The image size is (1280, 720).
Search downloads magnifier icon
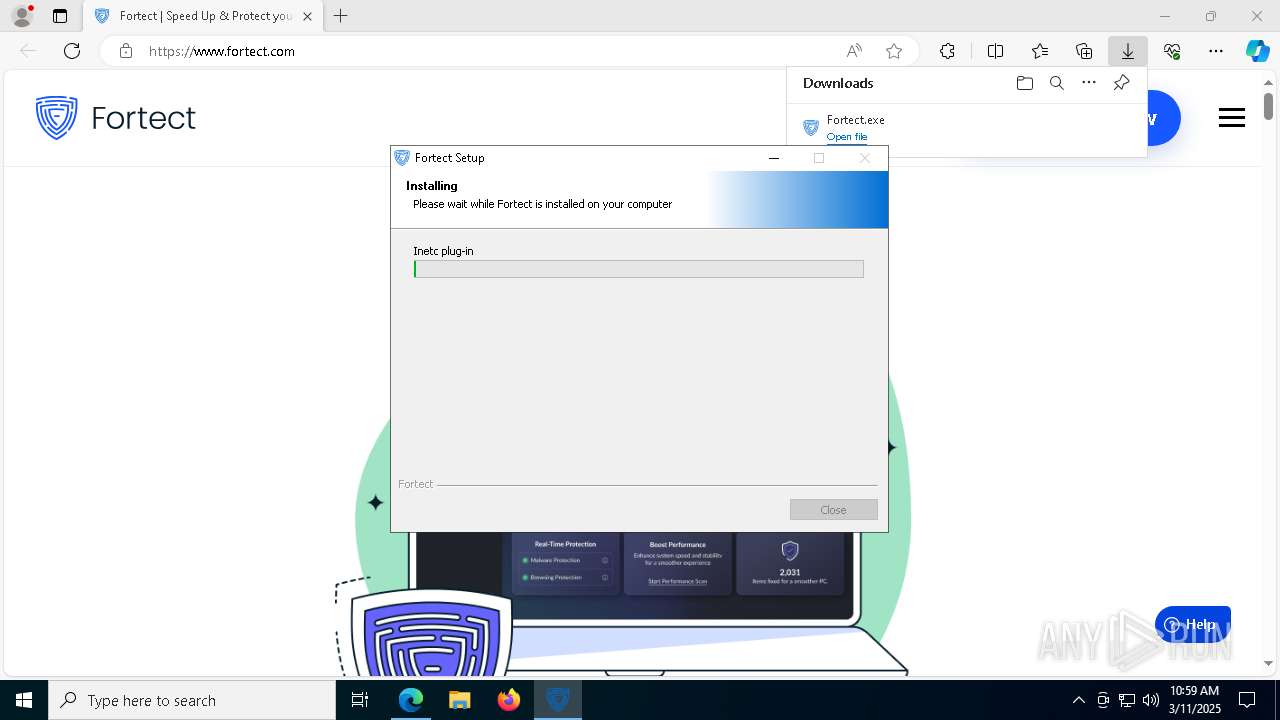pos(1056,83)
